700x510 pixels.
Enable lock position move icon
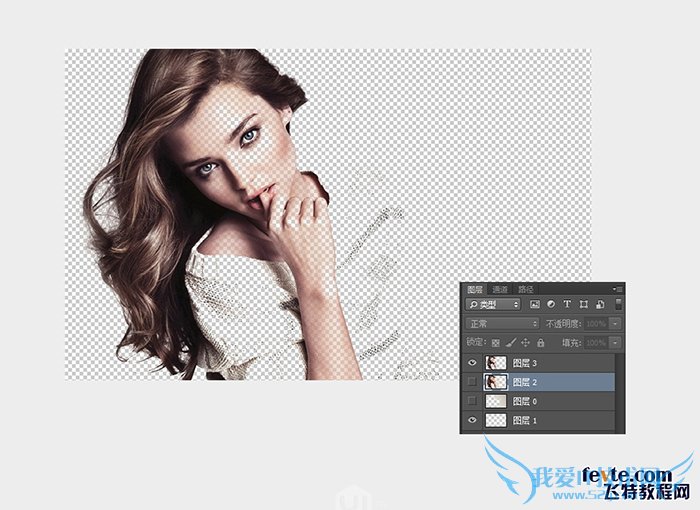(x=525, y=343)
